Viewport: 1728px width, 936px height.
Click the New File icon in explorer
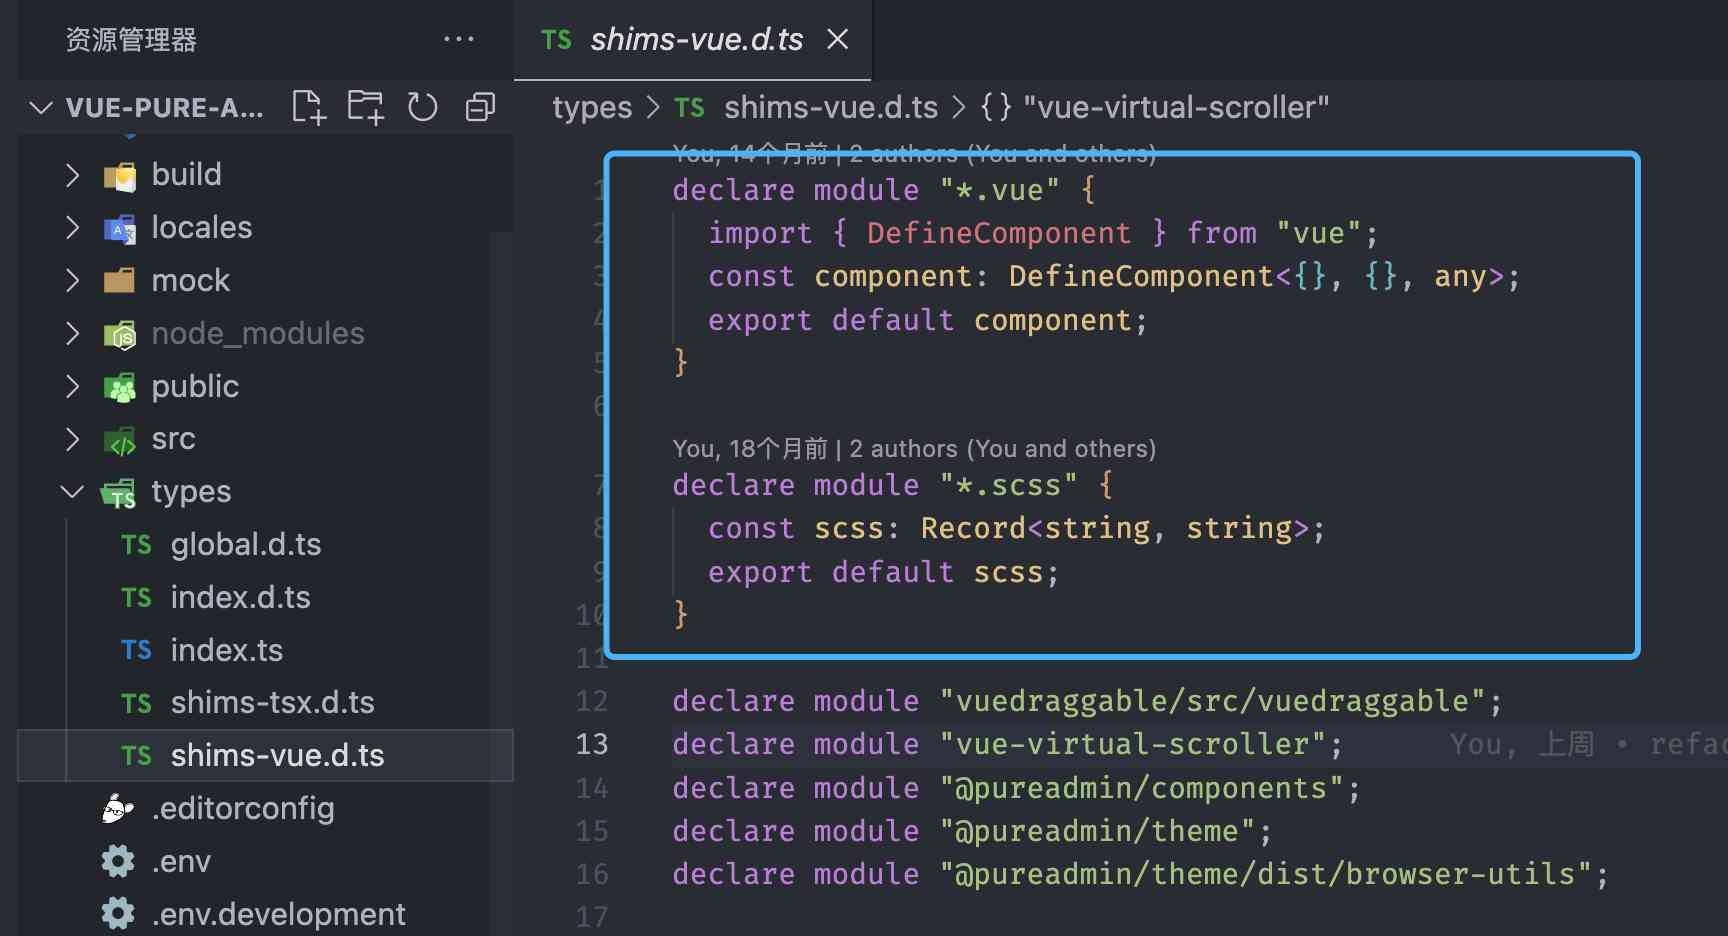pos(308,107)
